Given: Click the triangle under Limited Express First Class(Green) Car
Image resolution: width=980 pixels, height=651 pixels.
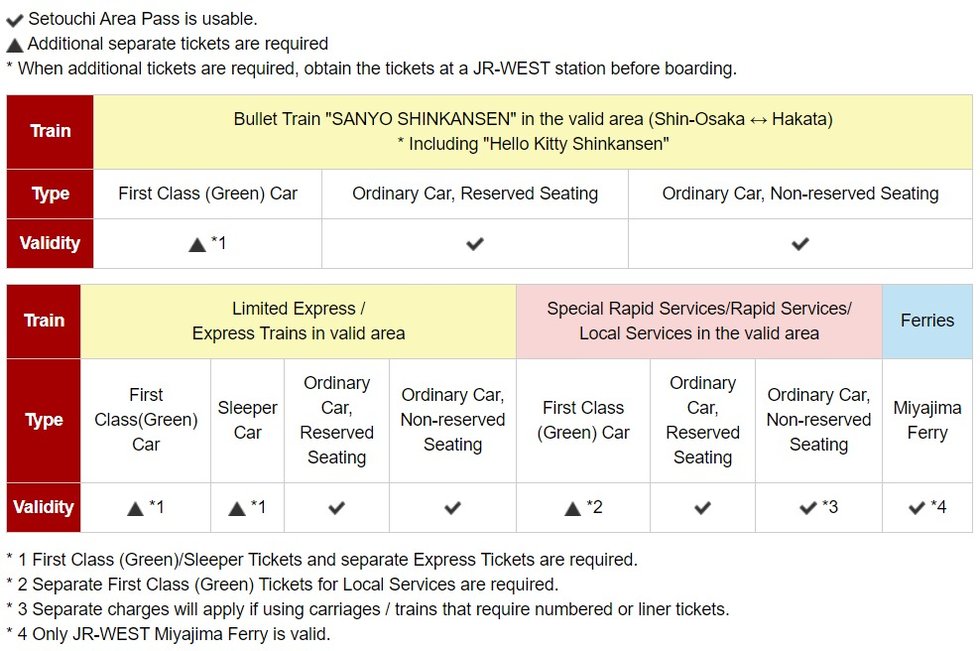Looking at the screenshot, I should point(136,508).
